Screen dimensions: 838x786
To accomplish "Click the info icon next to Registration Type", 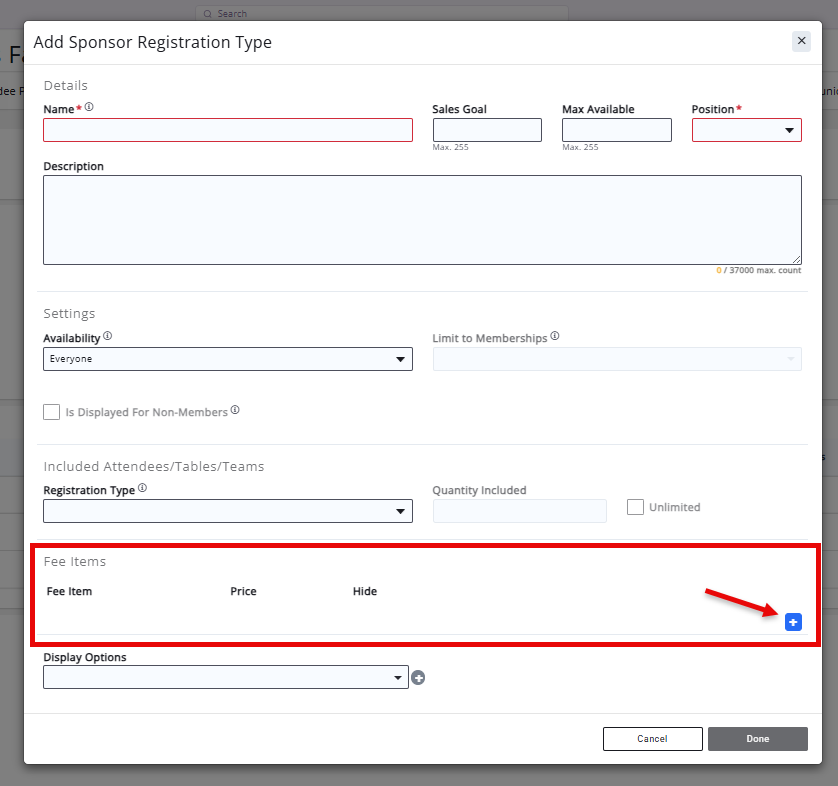I will tap(142, 488).
